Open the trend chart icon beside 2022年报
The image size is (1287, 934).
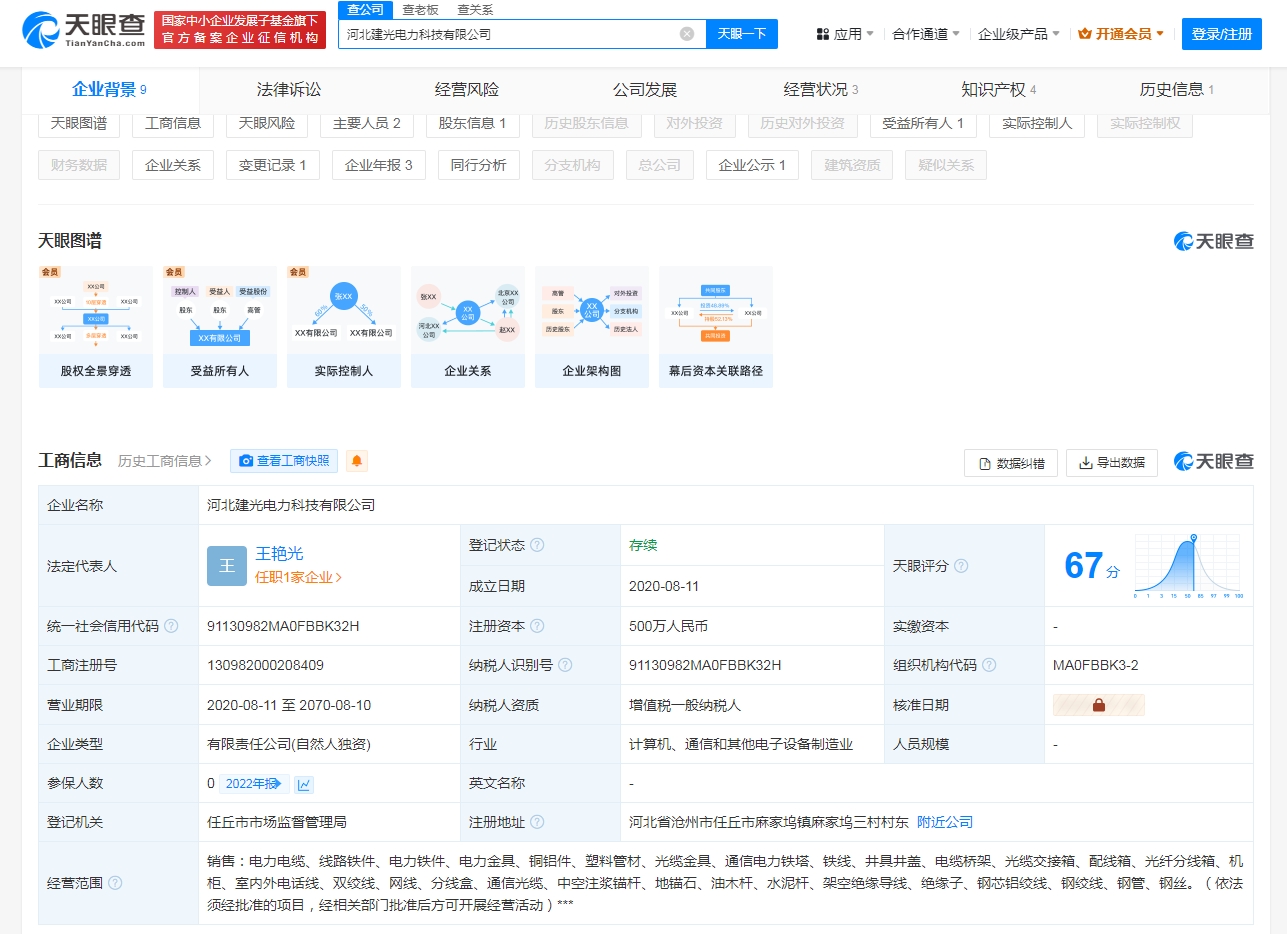tap(304, 784)
